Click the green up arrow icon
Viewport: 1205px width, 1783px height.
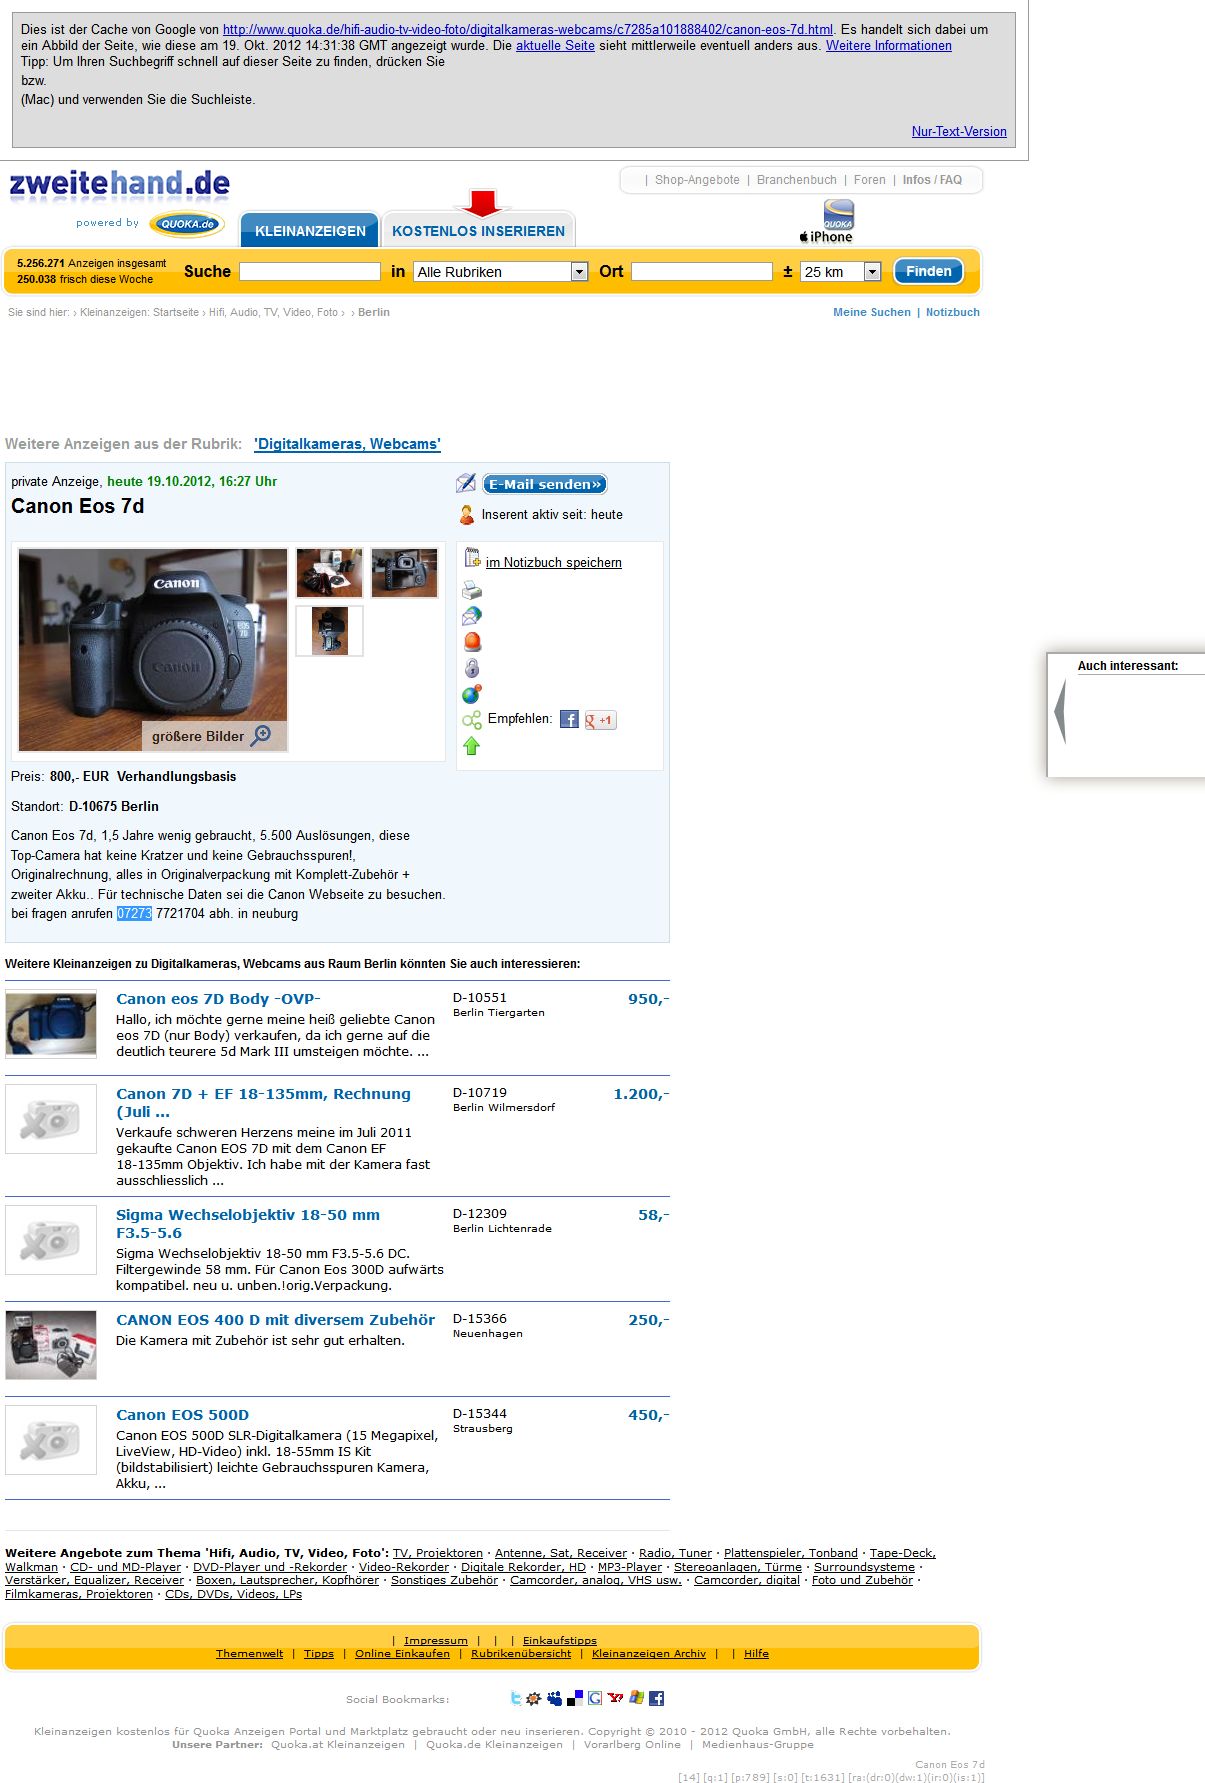click(x=472, y=746)
